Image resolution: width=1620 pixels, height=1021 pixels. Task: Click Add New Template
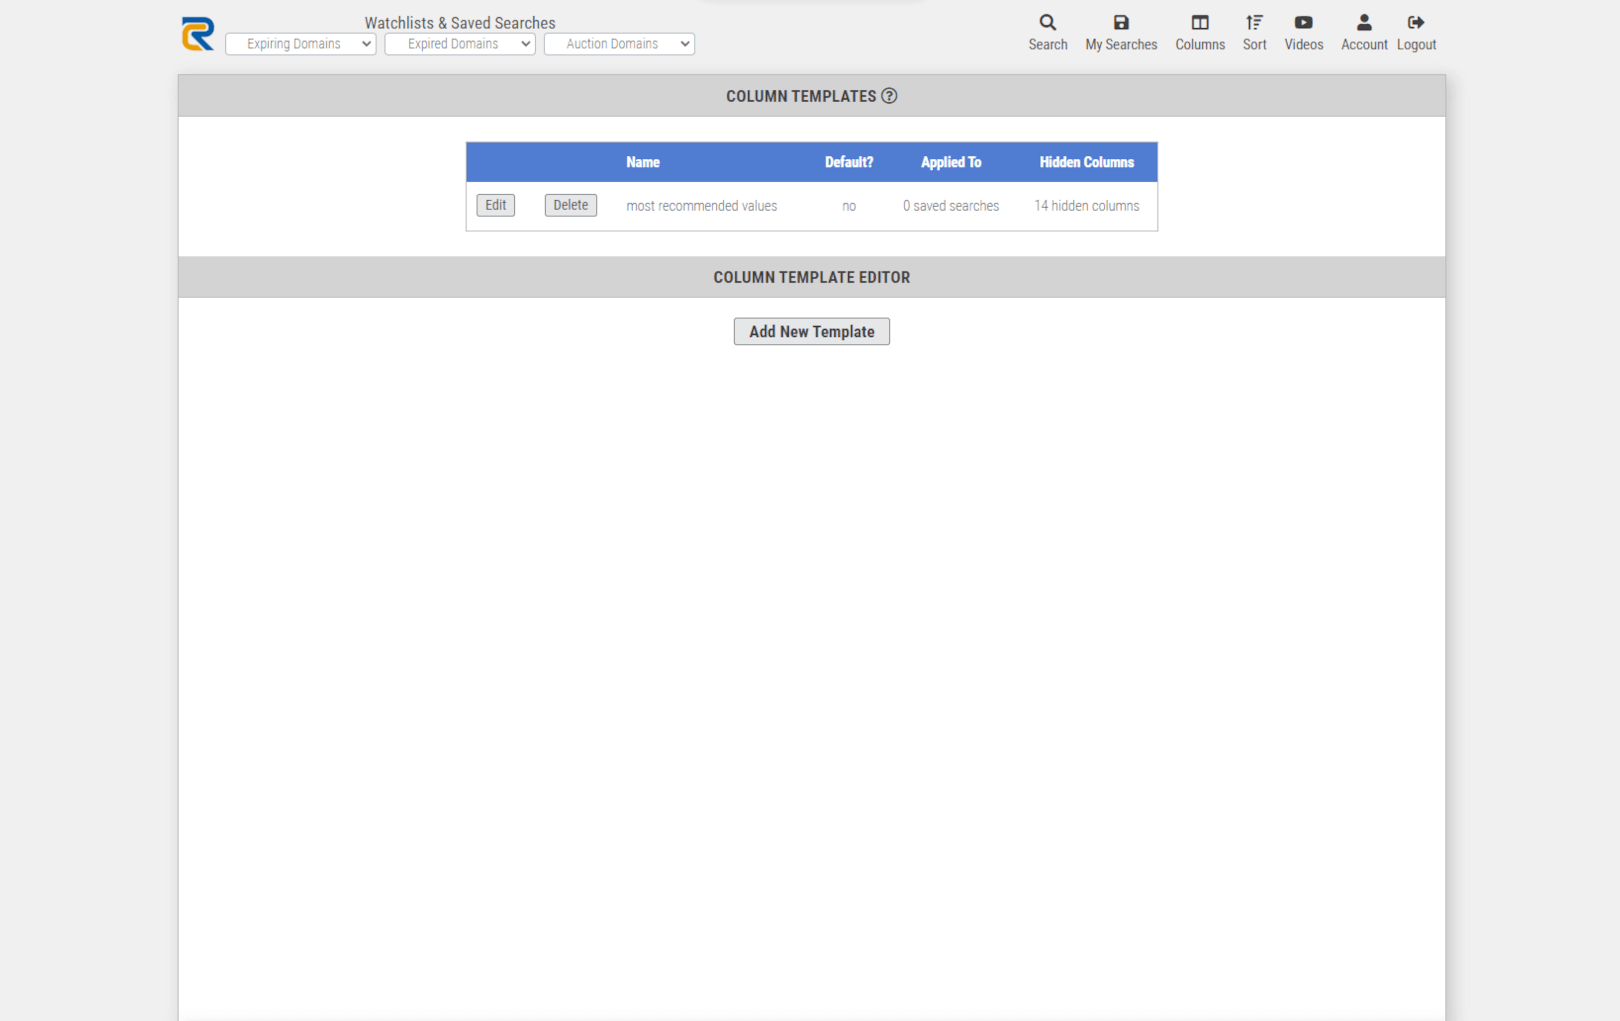click(x=811, y=331)
